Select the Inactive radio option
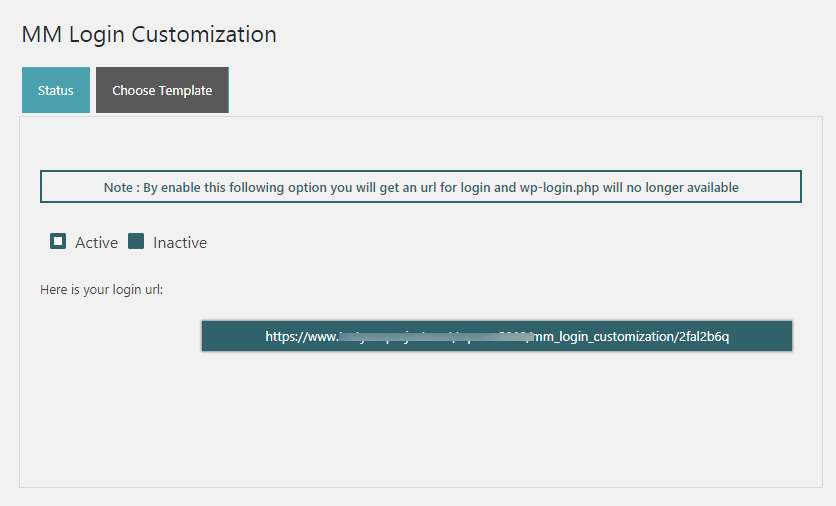836x506 pixels. 136,242
